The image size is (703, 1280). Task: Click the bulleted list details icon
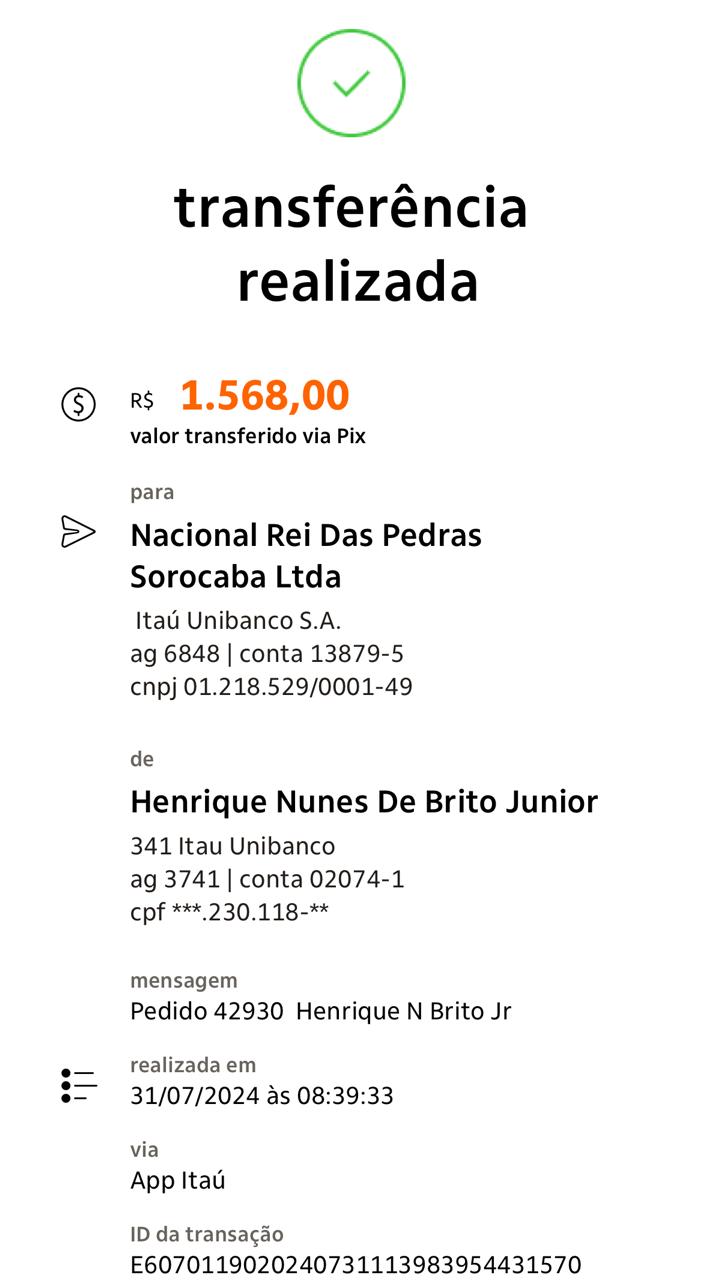[x=79, y=1085]
